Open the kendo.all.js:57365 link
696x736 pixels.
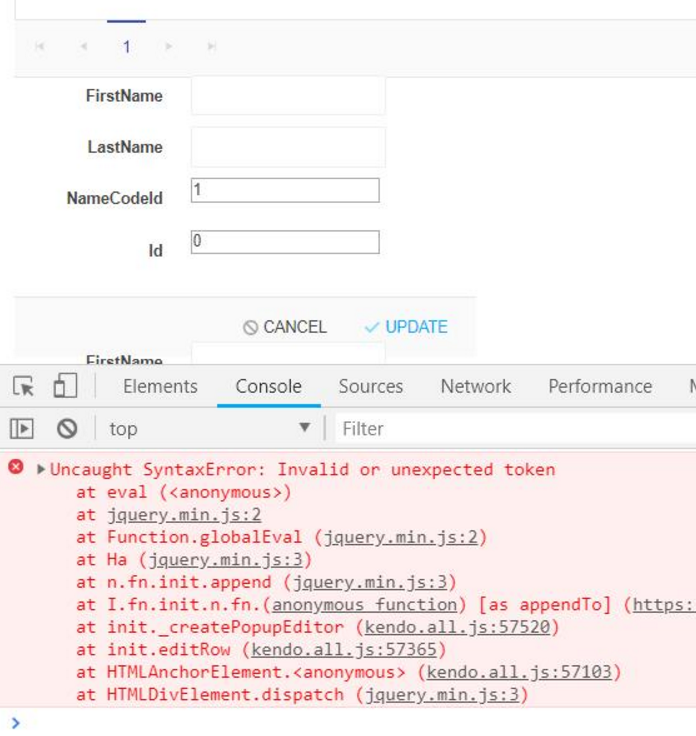pos(344,650)
